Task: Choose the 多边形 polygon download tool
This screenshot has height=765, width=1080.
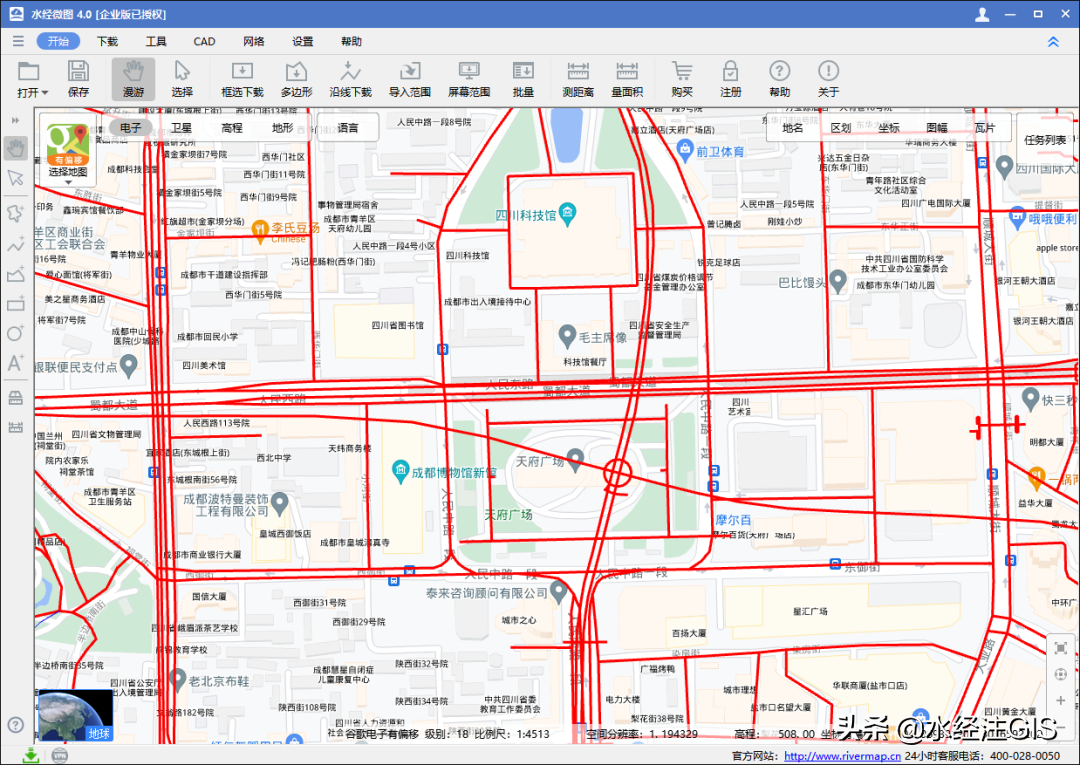Action: (x=296, y=78)
